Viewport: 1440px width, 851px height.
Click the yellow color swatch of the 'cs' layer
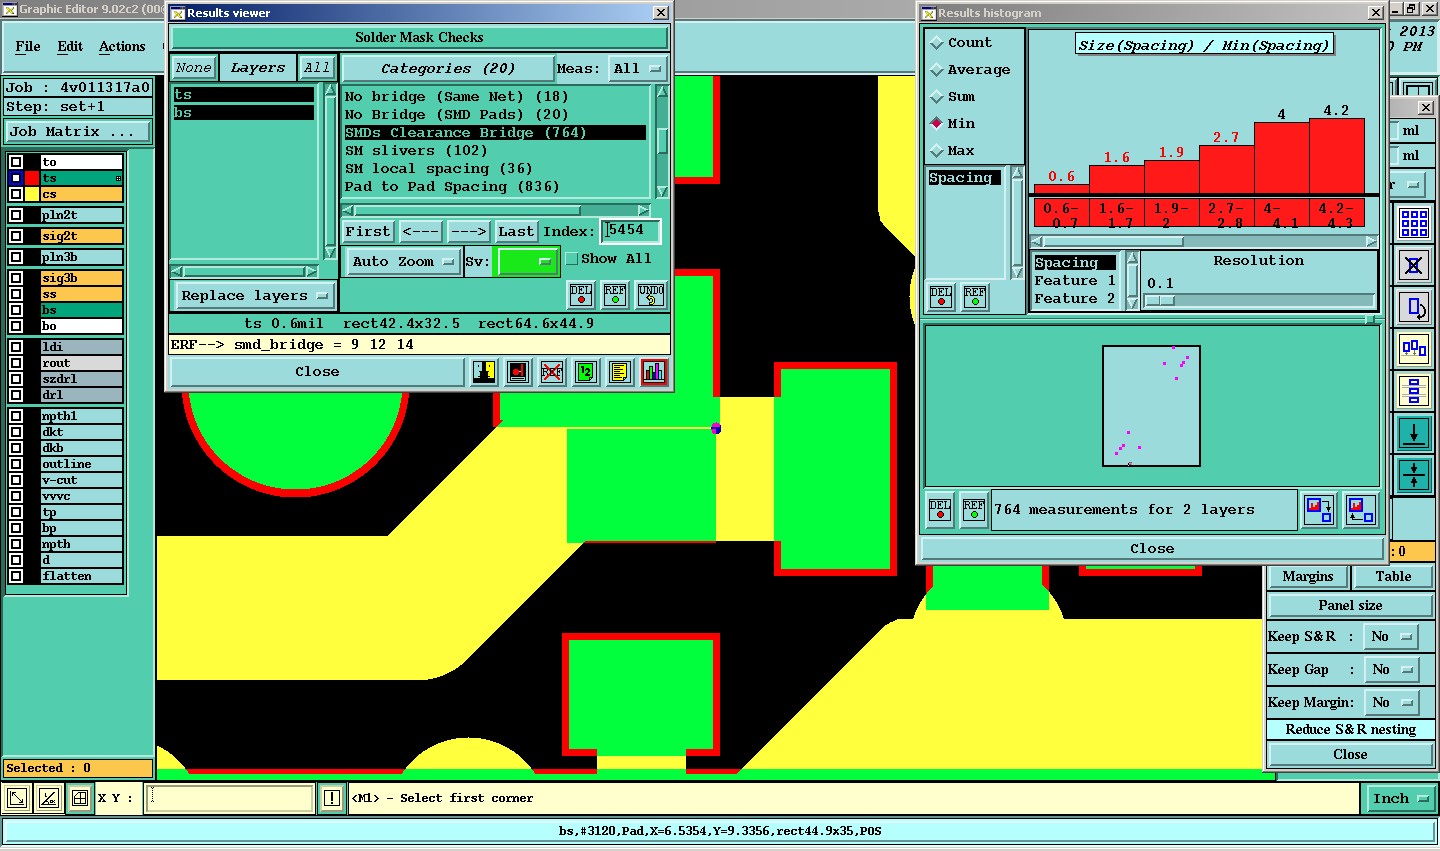tap(32, 194)
